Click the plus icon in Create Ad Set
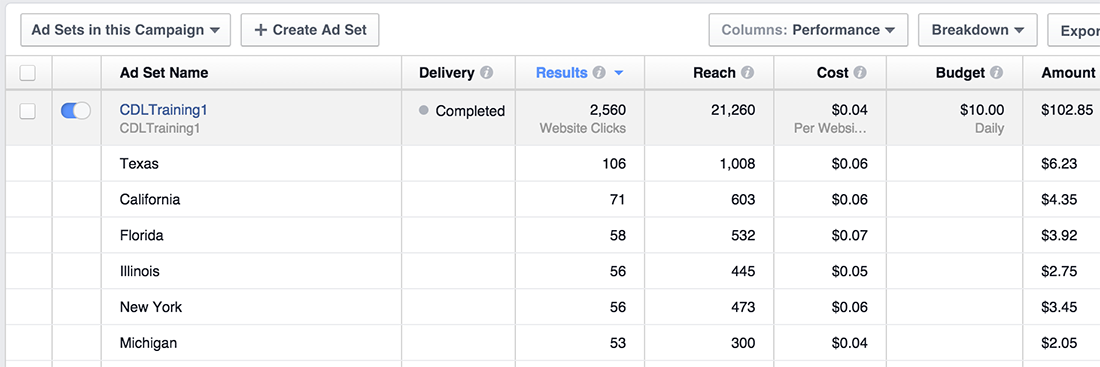This screenshot has width=1100, height=367. pos(260,30)
